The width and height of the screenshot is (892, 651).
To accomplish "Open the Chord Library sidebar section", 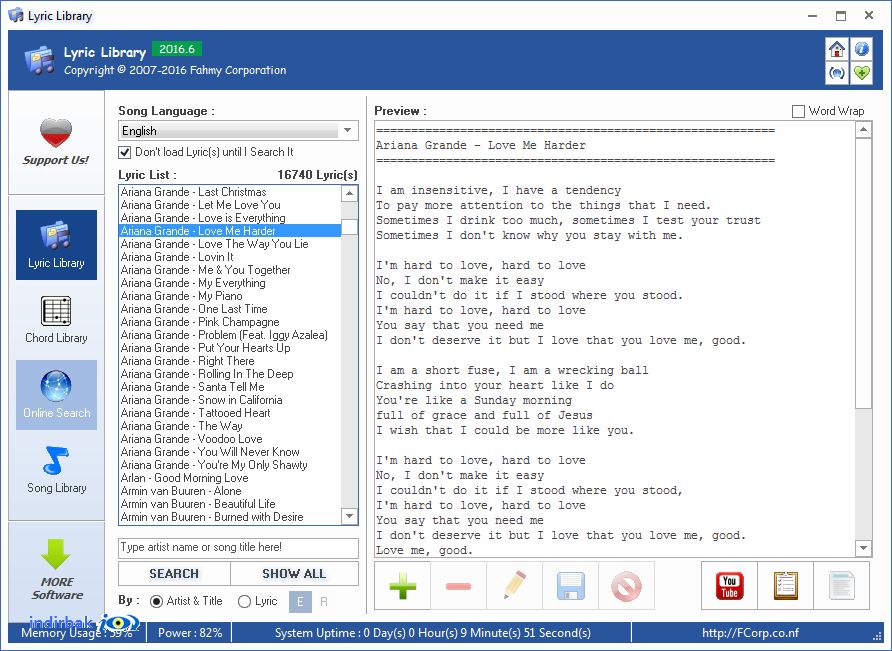I will click(56, 320).
